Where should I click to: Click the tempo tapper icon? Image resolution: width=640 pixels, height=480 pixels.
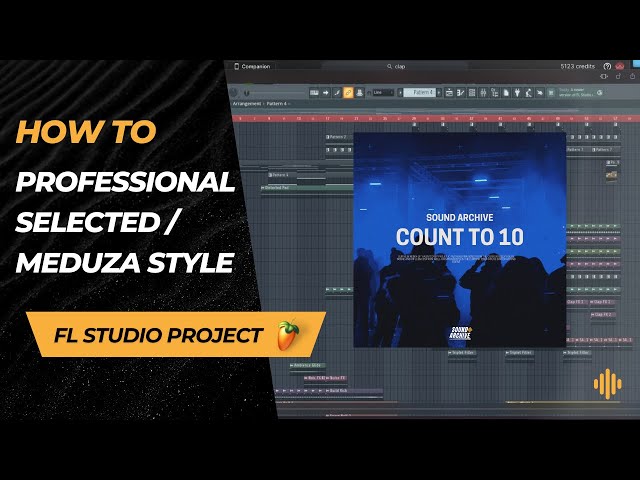pyautogui.click(x=528, y=93)
